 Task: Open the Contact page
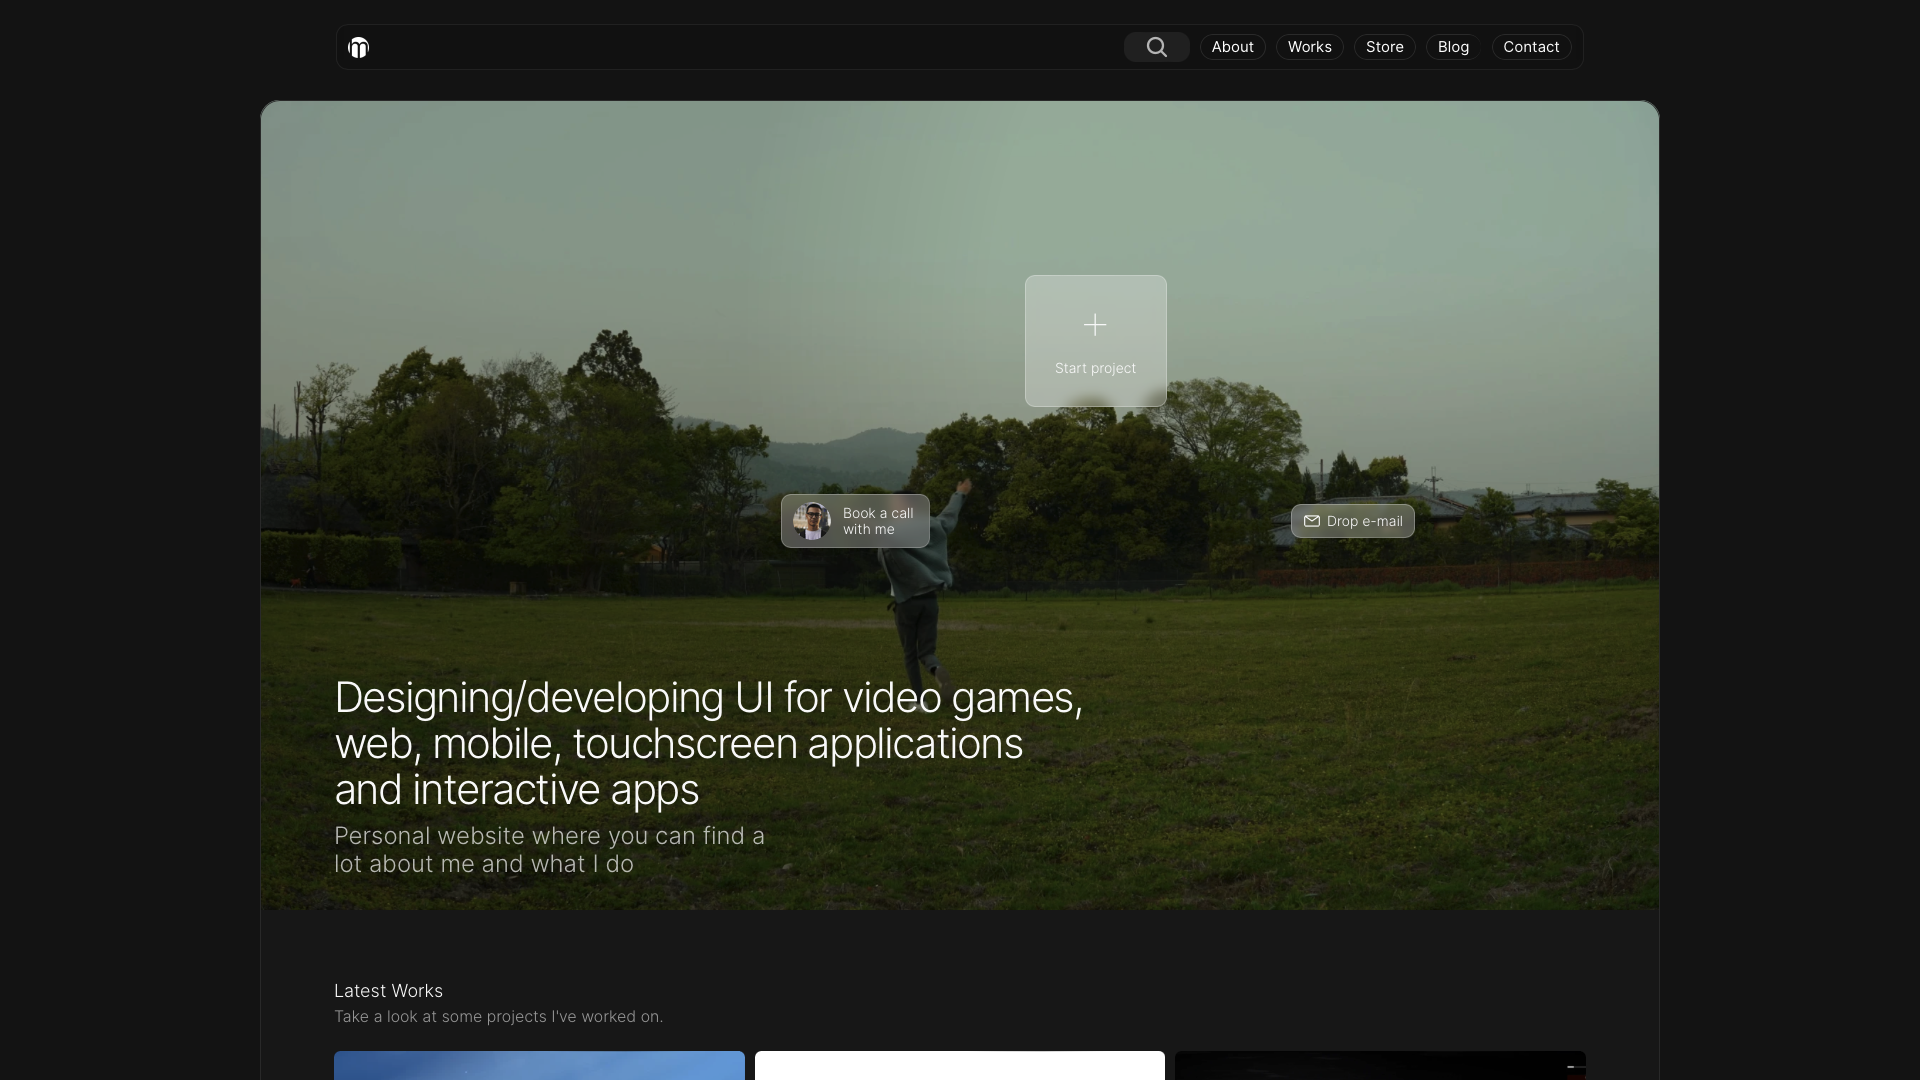coord(1531,47)
